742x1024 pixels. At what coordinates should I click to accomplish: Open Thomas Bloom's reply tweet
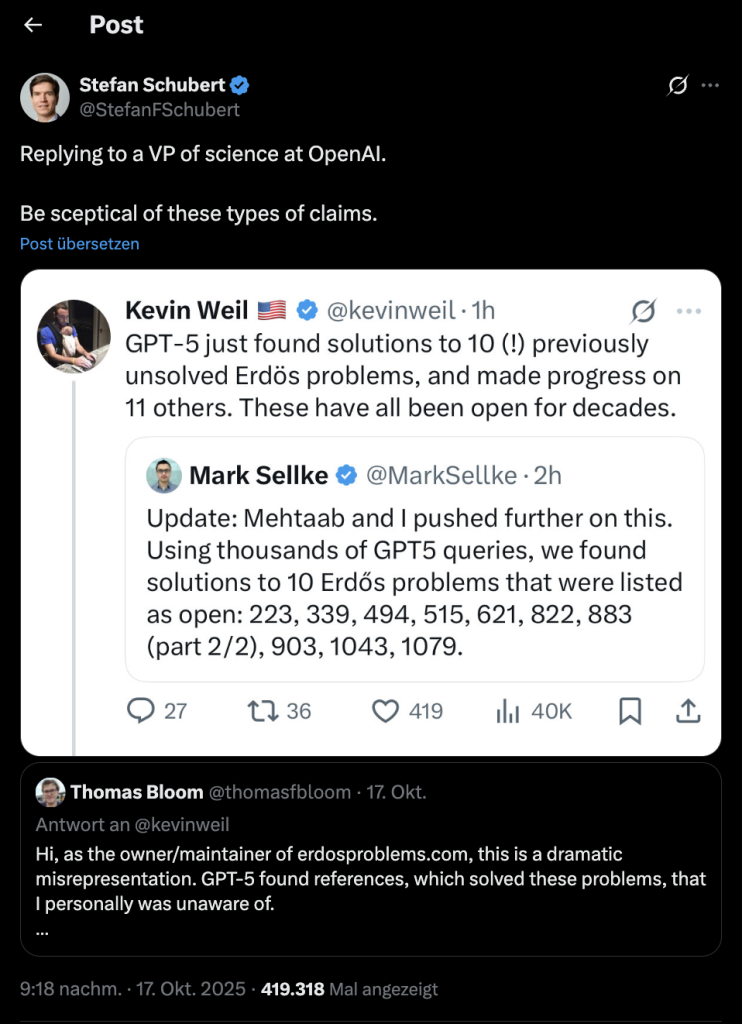point(370,879)
